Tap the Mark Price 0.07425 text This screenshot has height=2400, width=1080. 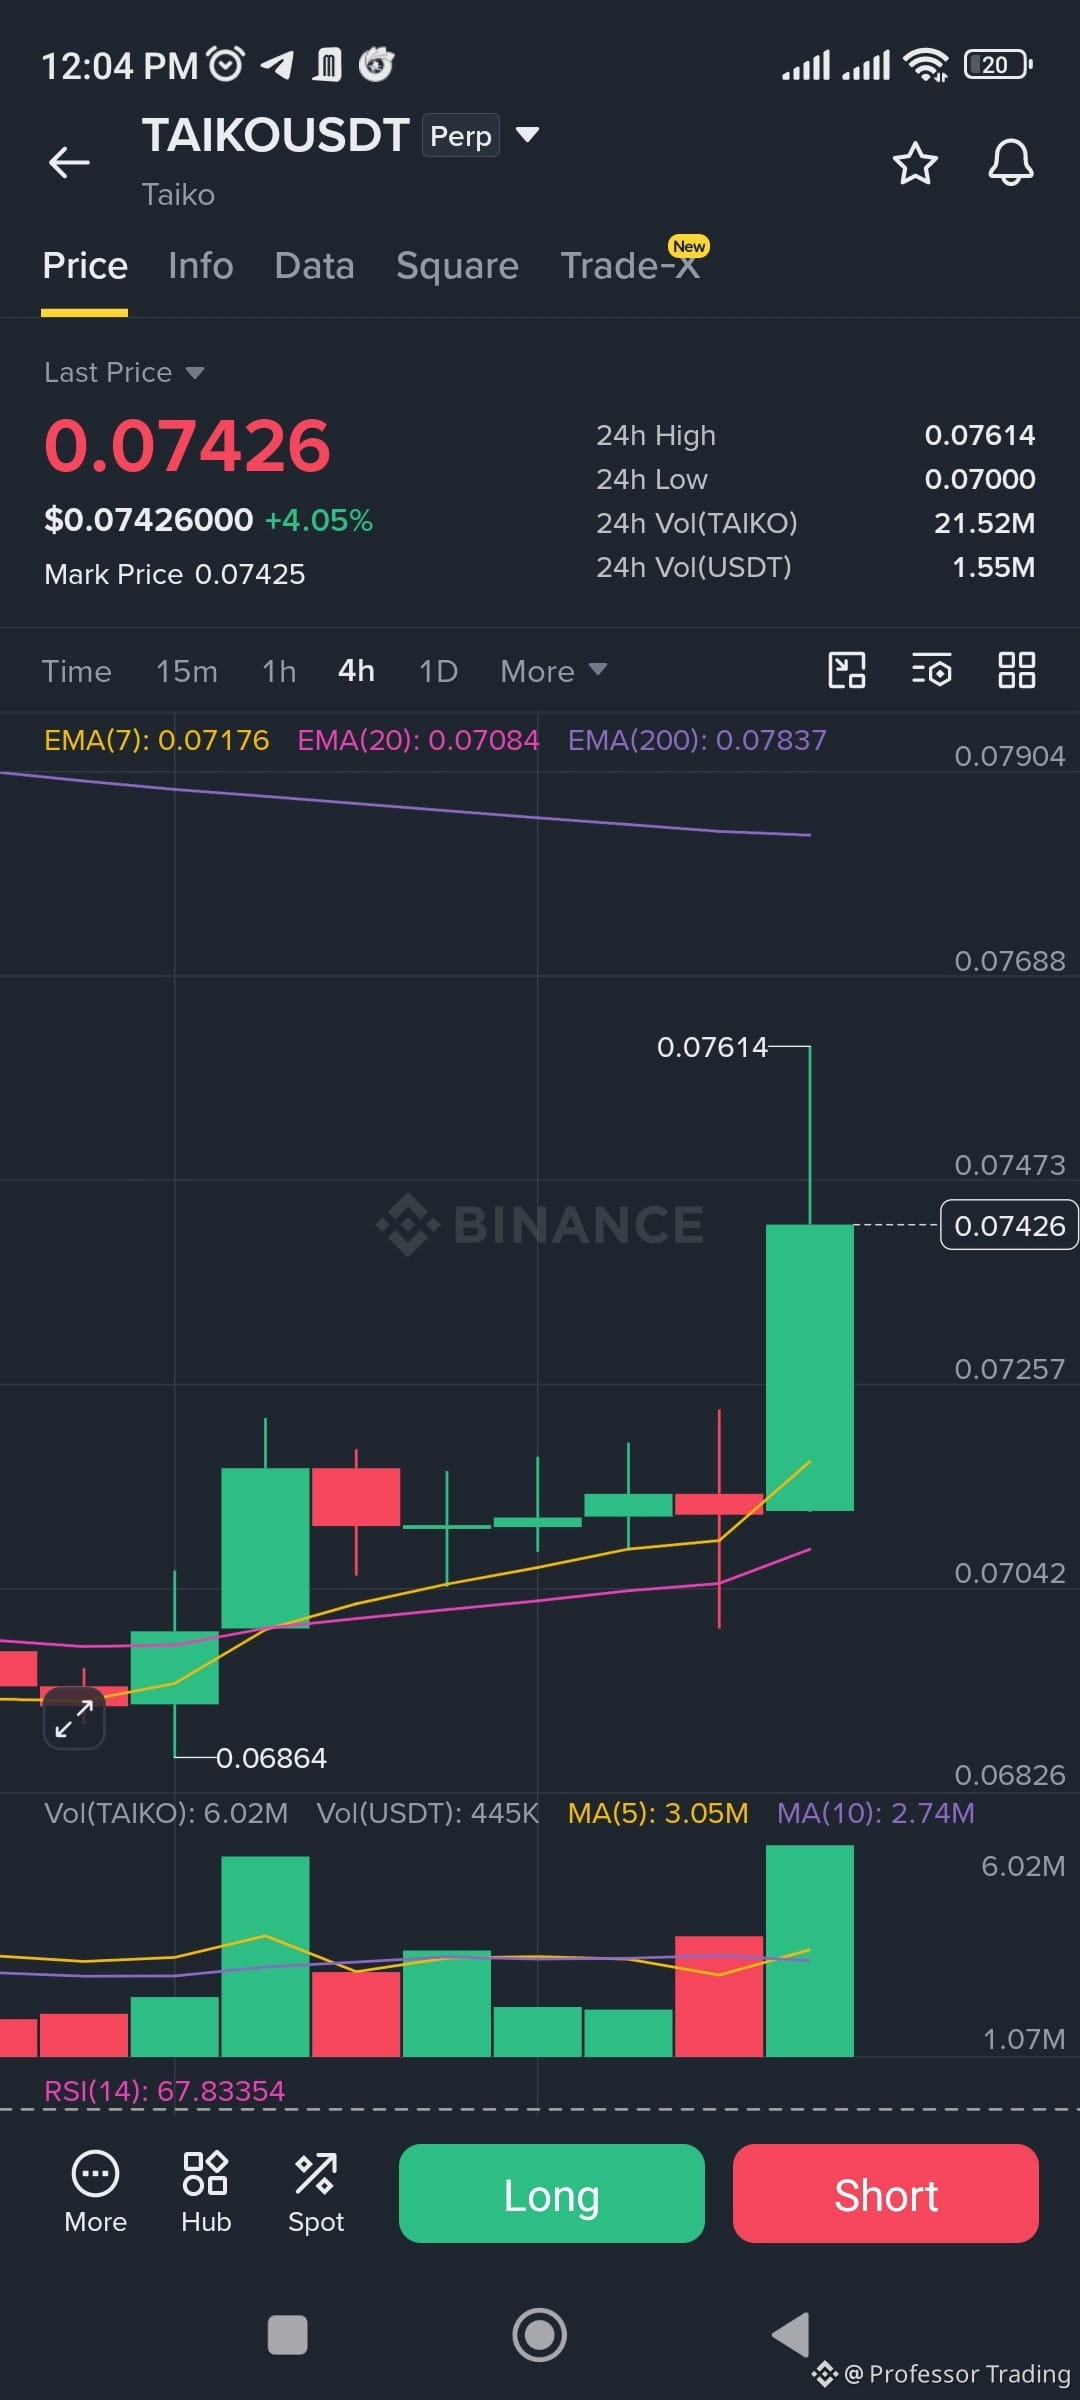[175, 574]
